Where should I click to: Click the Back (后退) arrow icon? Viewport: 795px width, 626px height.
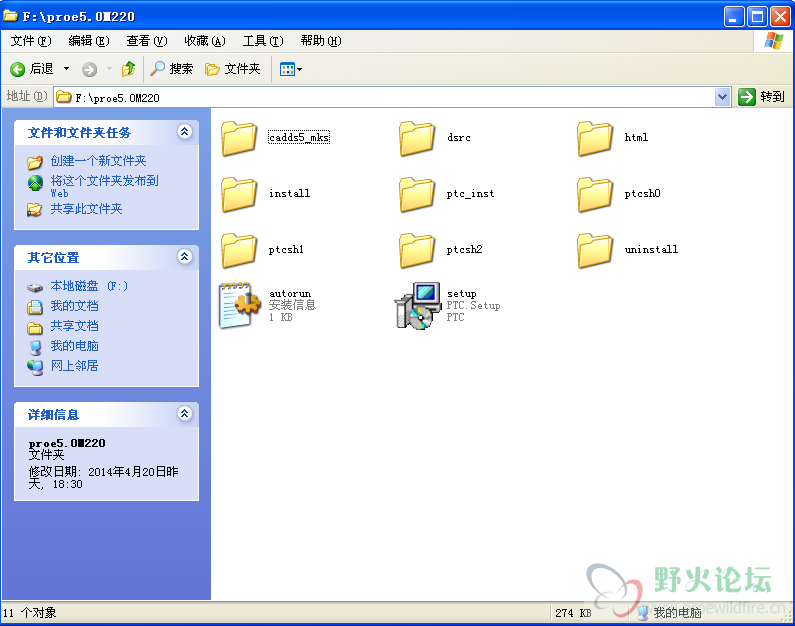(x=17, y=69)
